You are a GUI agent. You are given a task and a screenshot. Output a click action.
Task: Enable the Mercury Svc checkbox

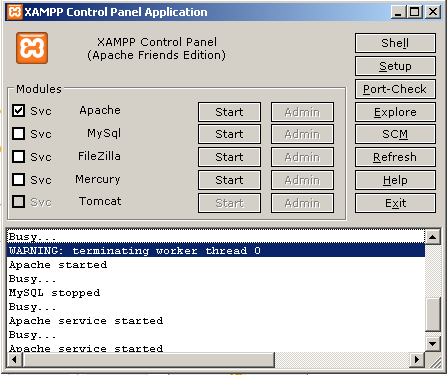pos(18,179)
